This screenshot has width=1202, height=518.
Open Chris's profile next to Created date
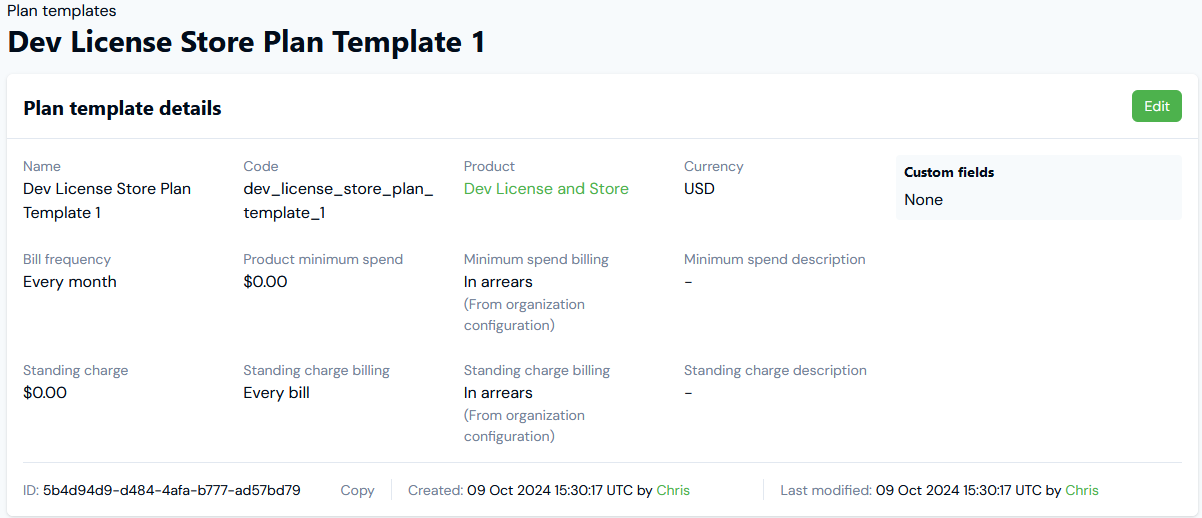point(673,490)
